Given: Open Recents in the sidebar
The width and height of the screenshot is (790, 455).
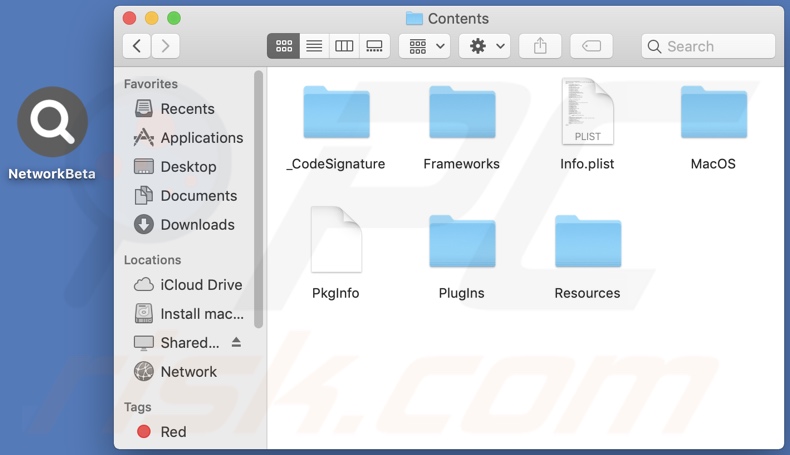Looking at the screenshot, I should pos(187,109).
